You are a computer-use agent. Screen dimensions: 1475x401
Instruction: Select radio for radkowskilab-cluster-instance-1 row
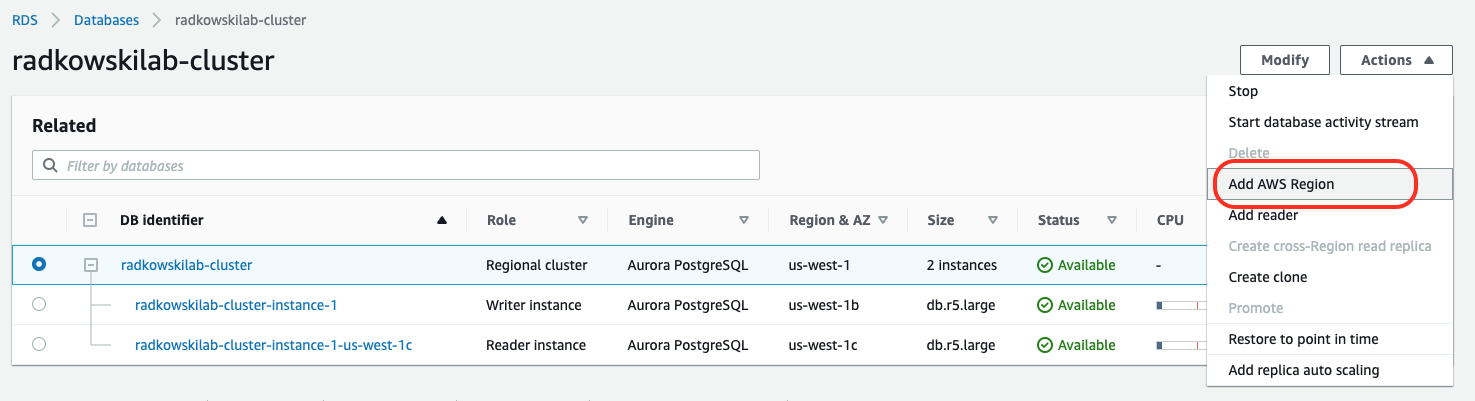tap(39, 305)
